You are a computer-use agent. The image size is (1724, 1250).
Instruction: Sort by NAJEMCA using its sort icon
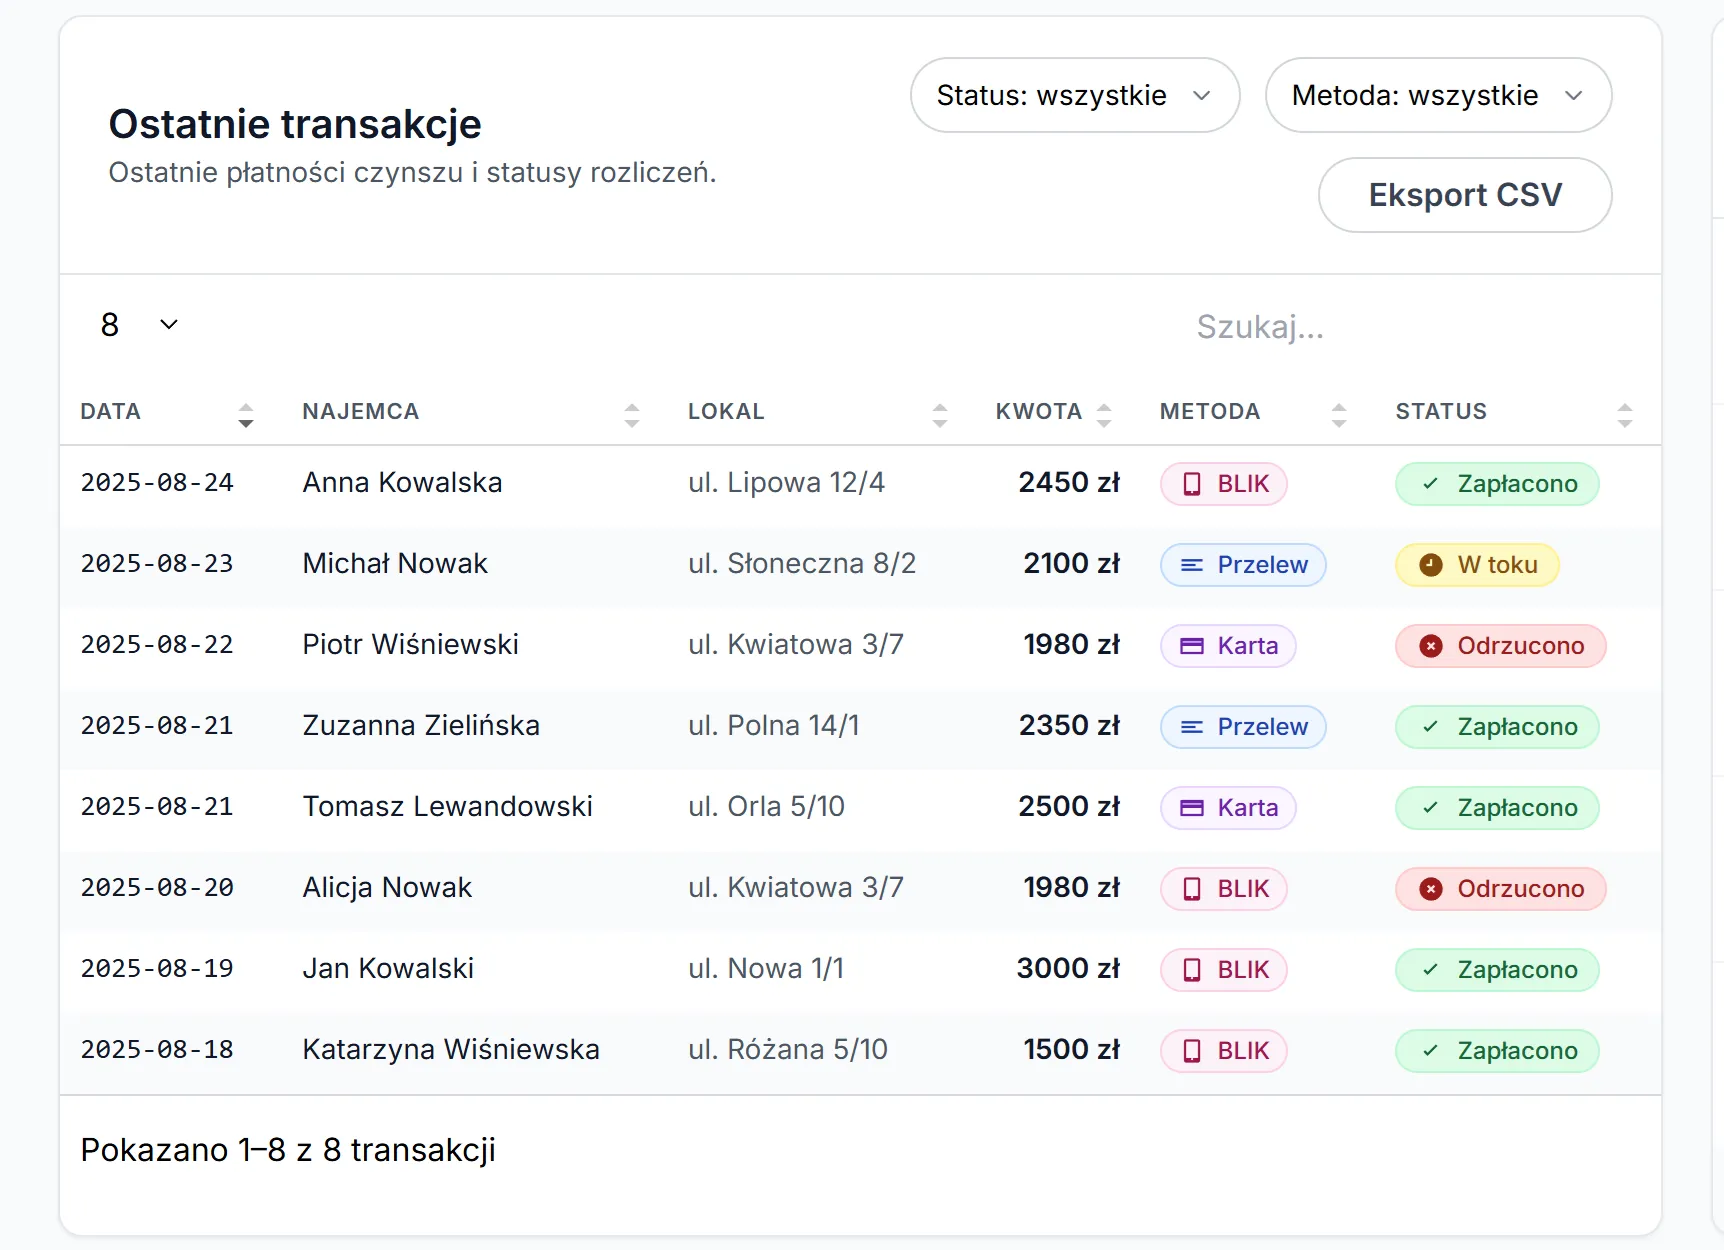pyautogui.click(x=631, y=414)
